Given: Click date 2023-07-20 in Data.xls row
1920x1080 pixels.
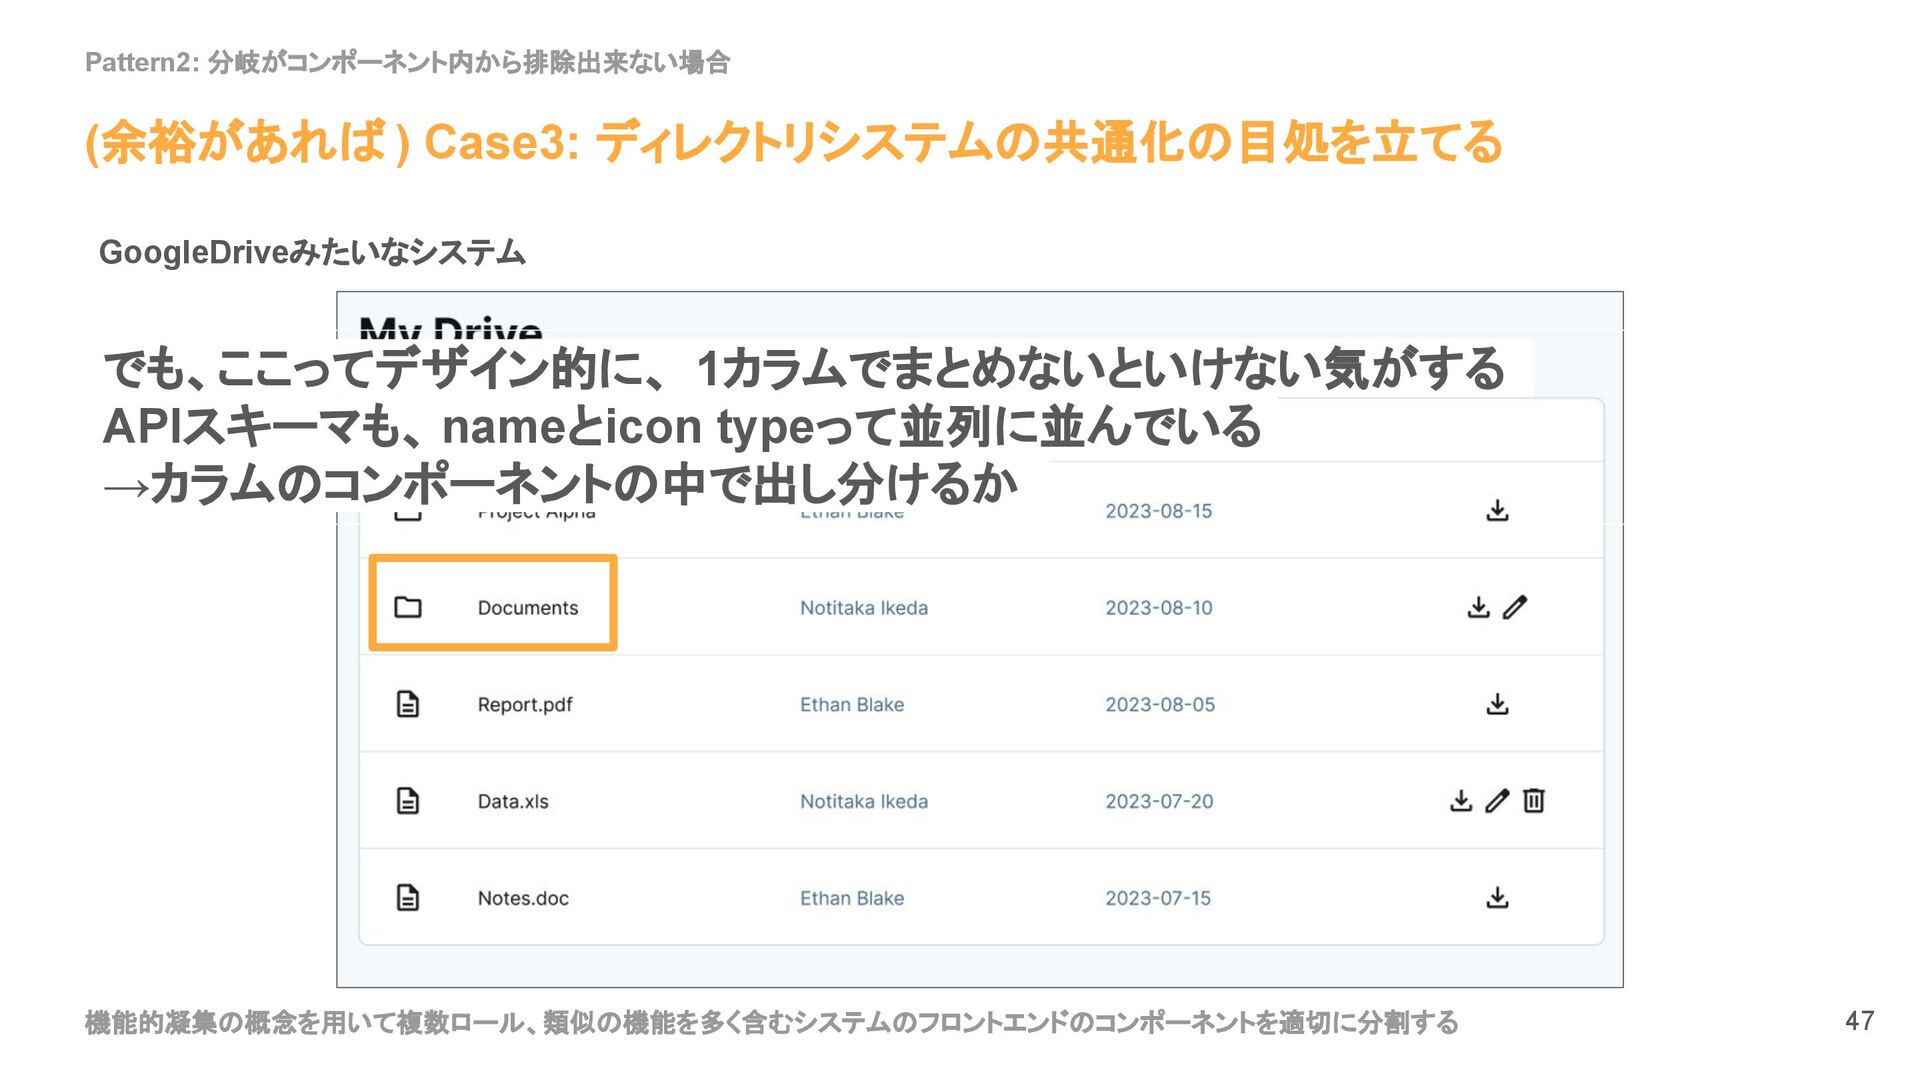Looking at the screenshot, I should [x=1159, y=802].
